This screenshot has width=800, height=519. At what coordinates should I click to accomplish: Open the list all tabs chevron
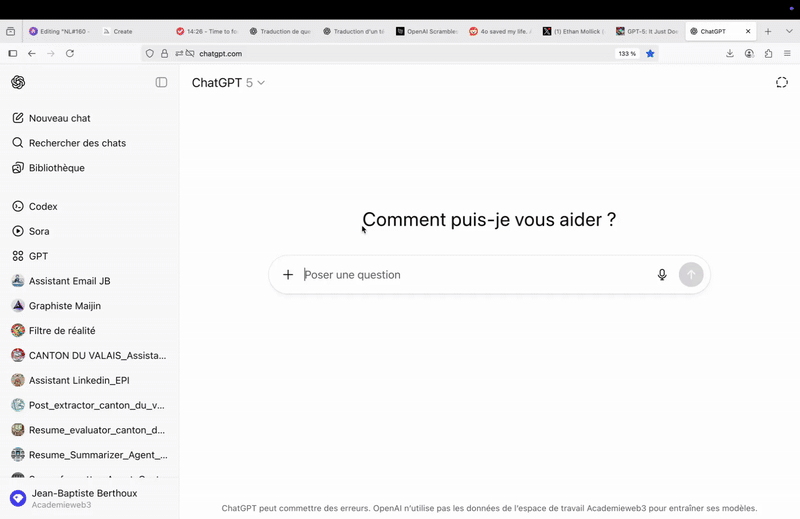[789, 31]
